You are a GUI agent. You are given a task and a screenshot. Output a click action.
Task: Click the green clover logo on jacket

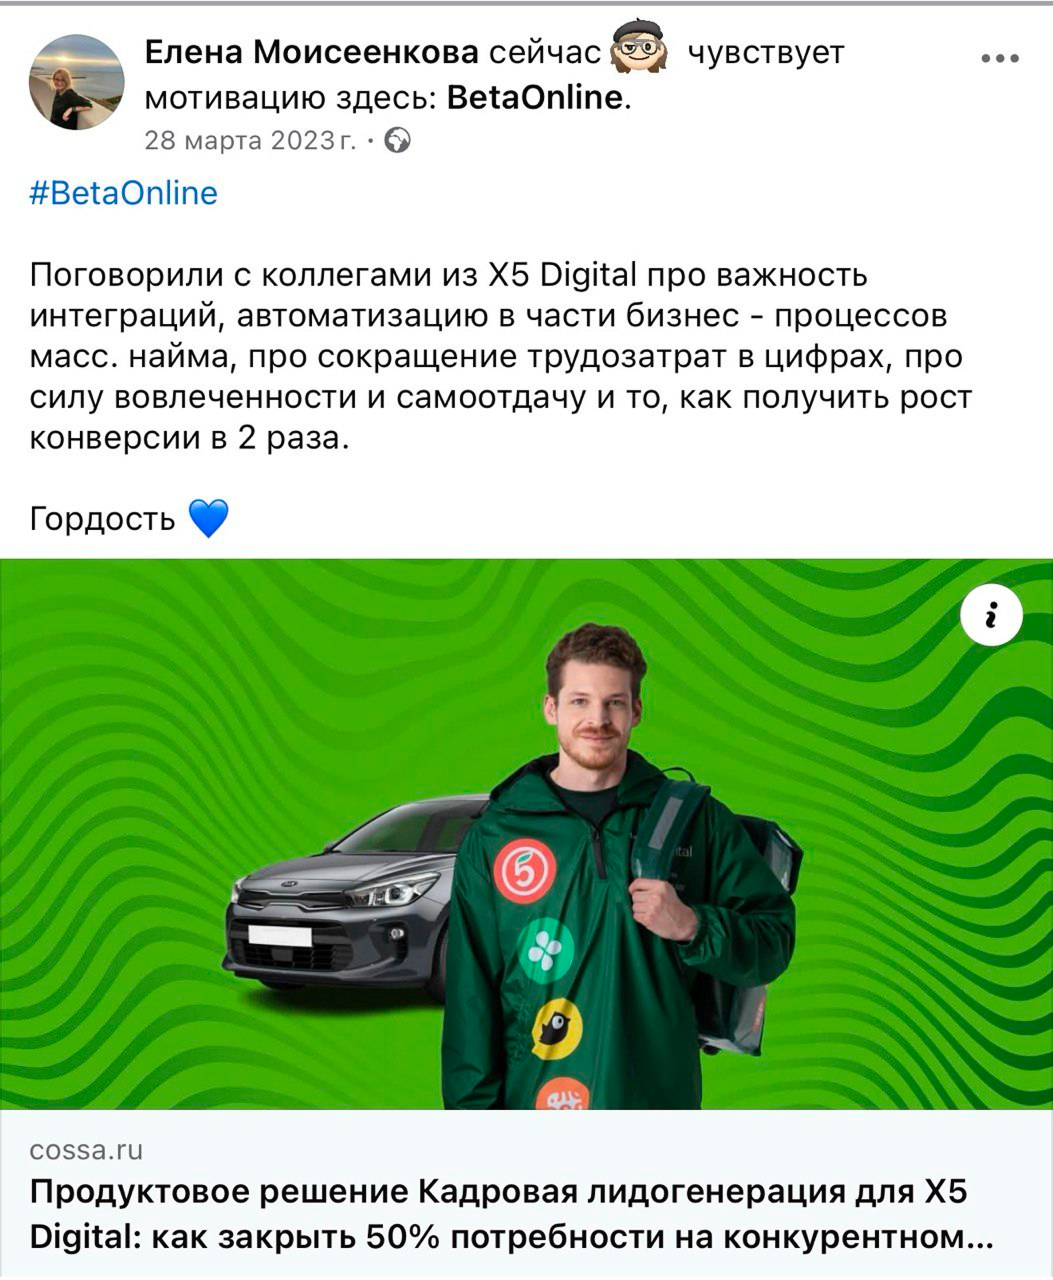pyautogui.click(x=545, y=950)
